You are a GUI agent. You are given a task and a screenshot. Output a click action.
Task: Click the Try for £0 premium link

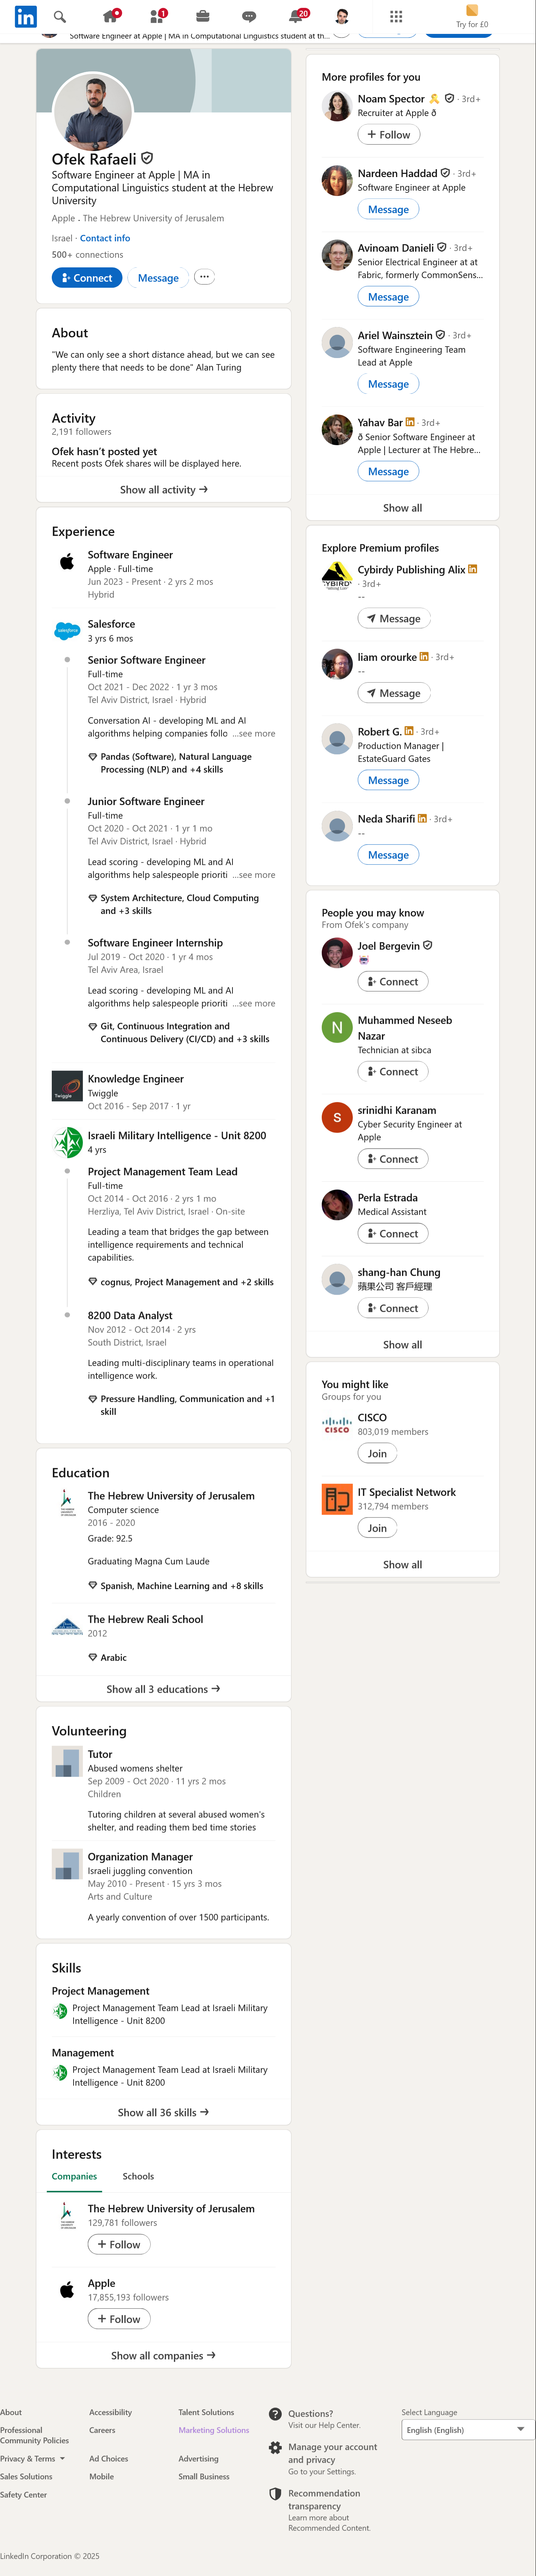click(x=472, y=17)
